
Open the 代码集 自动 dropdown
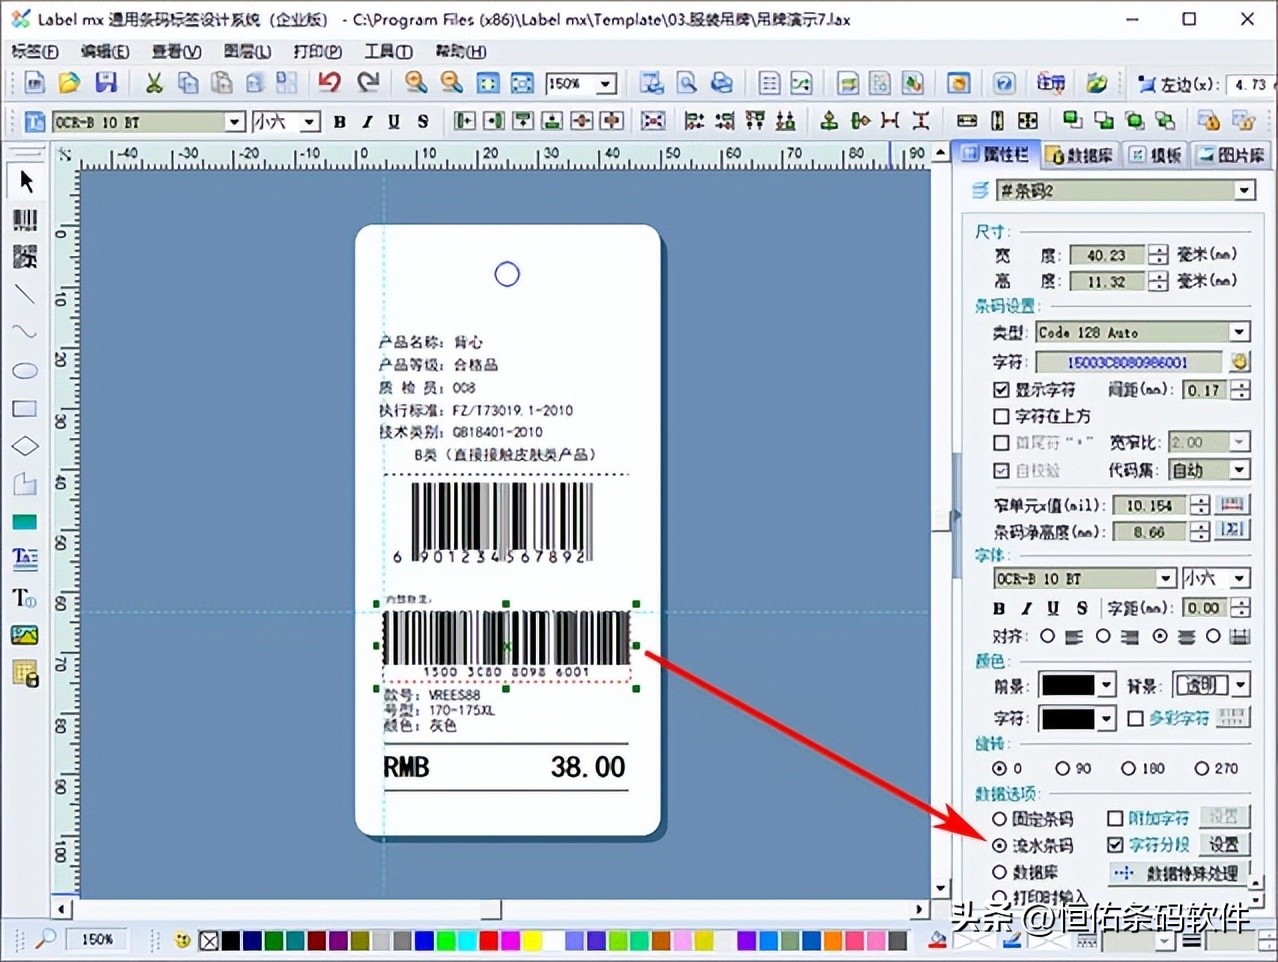point(1239,470)
